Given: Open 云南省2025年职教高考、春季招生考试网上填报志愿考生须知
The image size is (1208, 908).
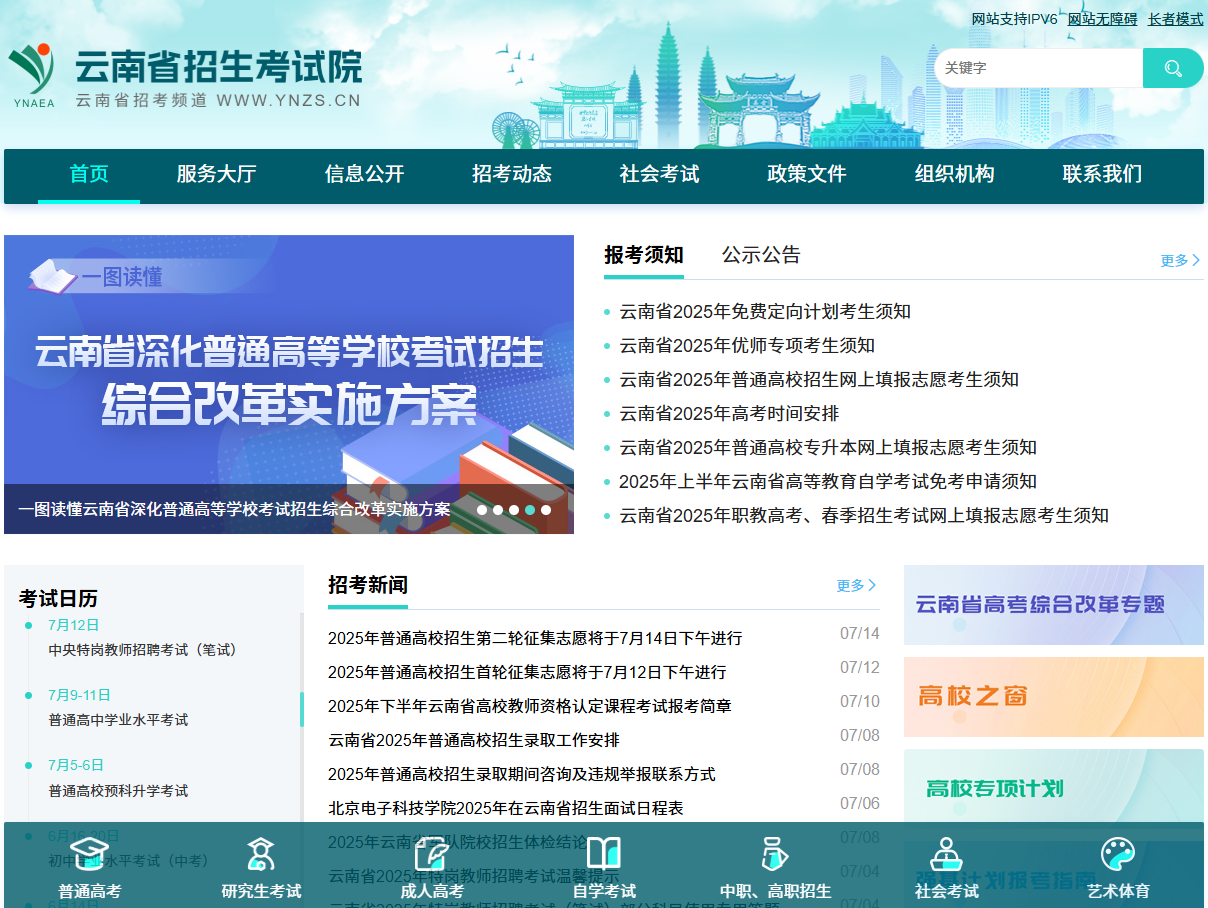Looking at the screenshot, I should 864,516.
